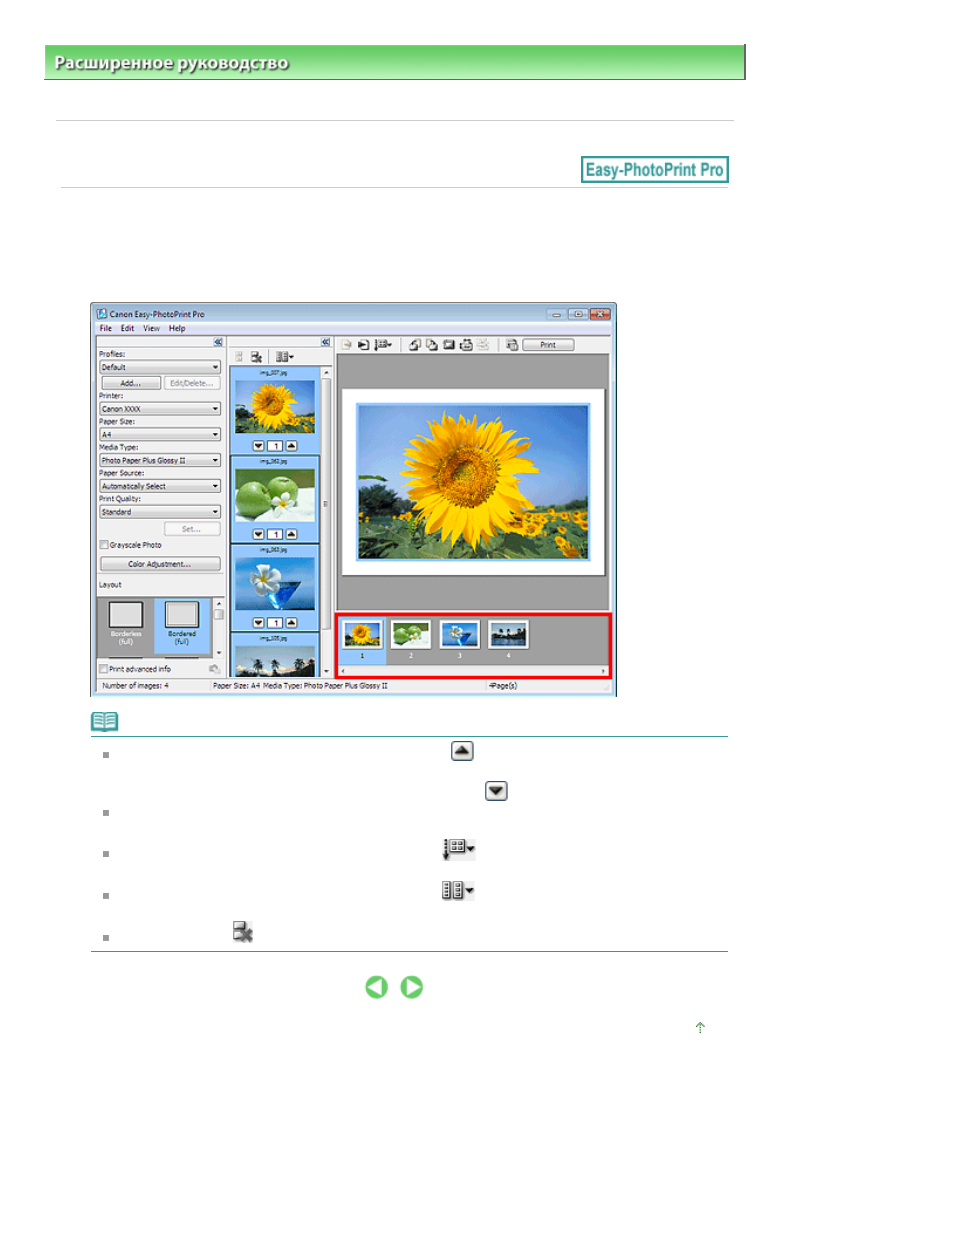Open the thumbnail size dropdown icon above the image list
Image resolution: width=954 pixels, height=1235 pixels.
click(285, 357)
